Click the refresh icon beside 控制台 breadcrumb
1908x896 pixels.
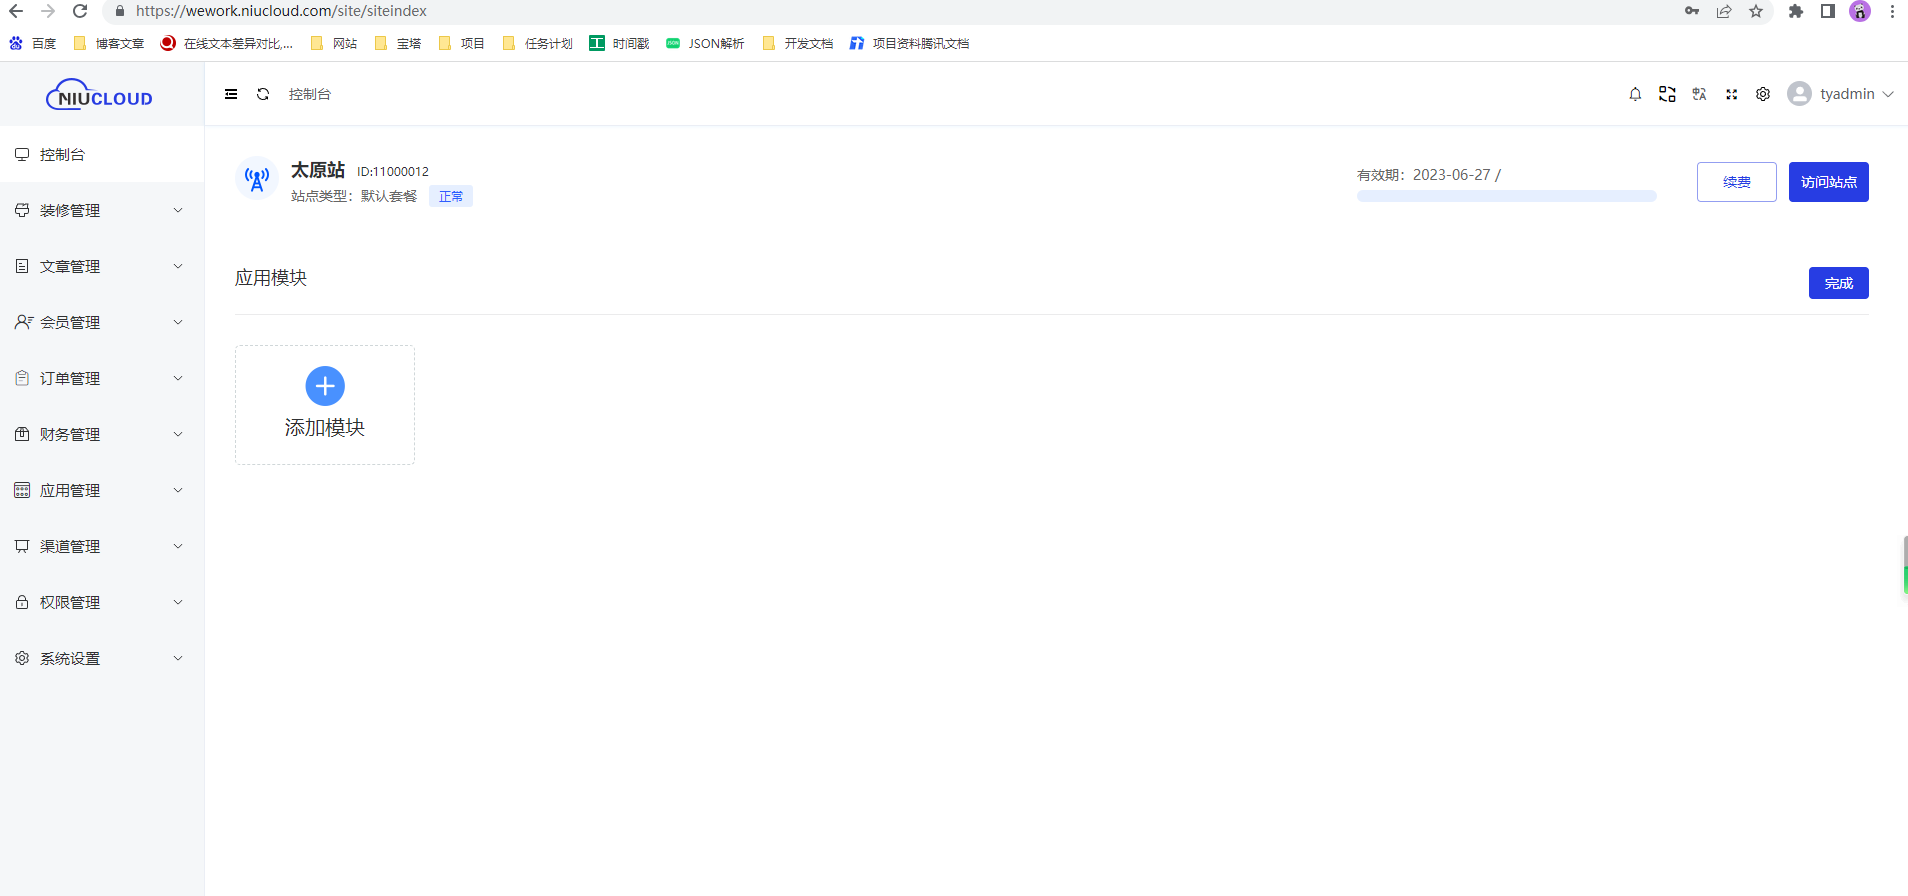click(263, 94)
